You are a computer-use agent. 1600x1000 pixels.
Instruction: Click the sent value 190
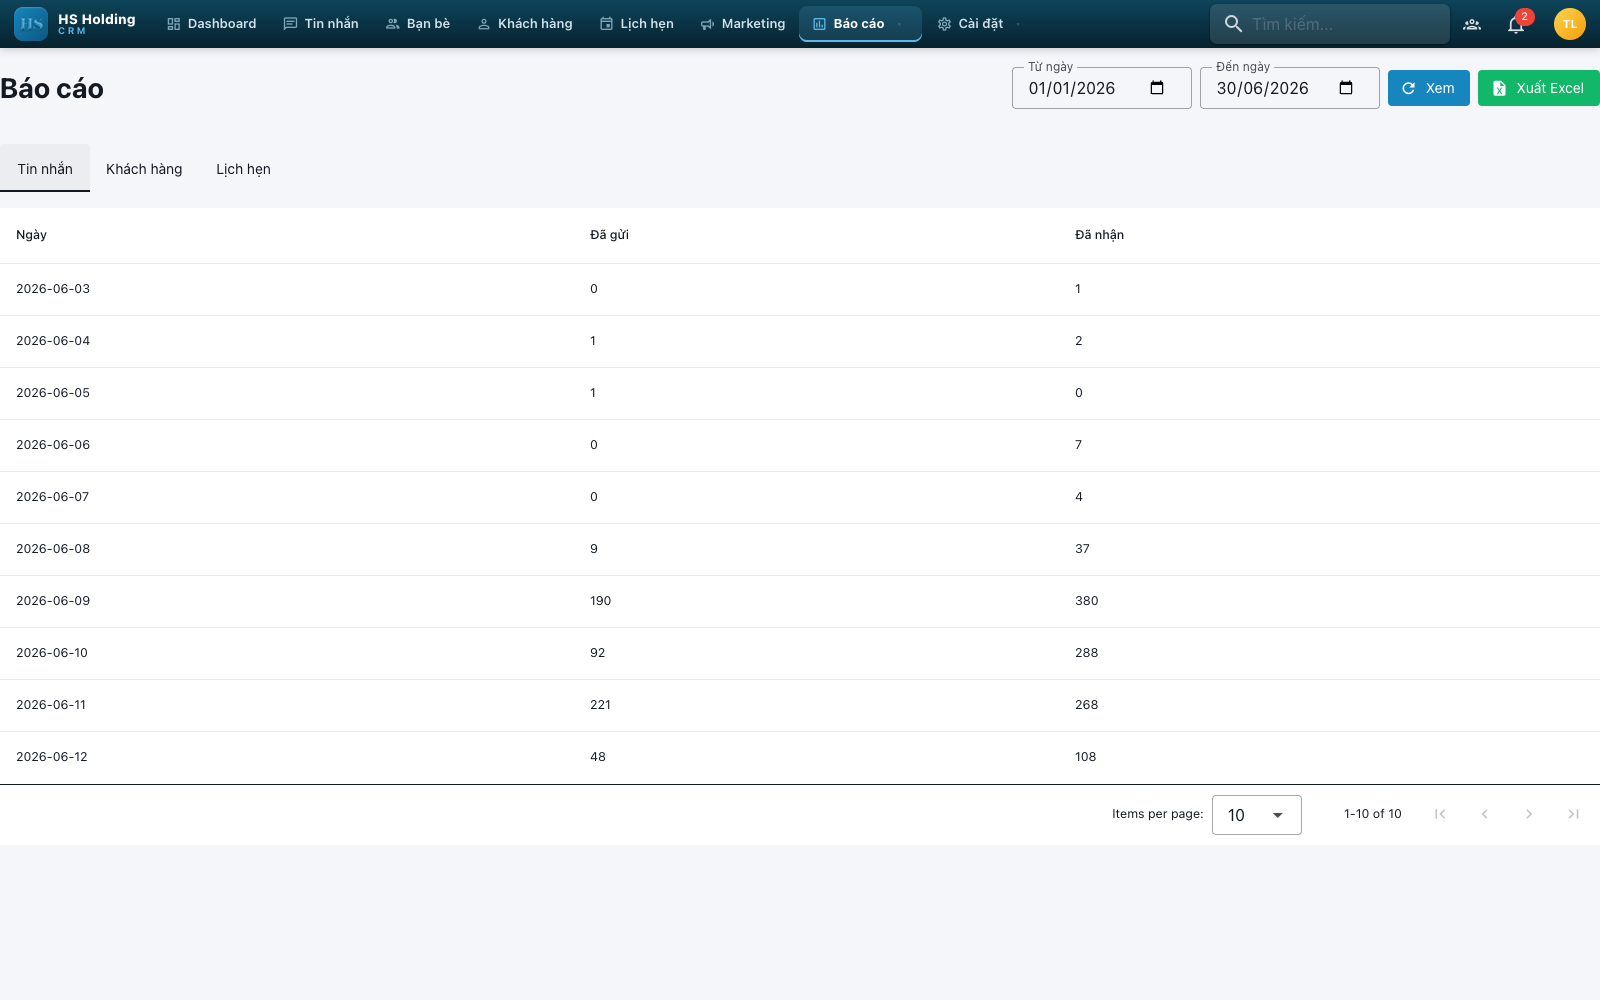point(600,601)
